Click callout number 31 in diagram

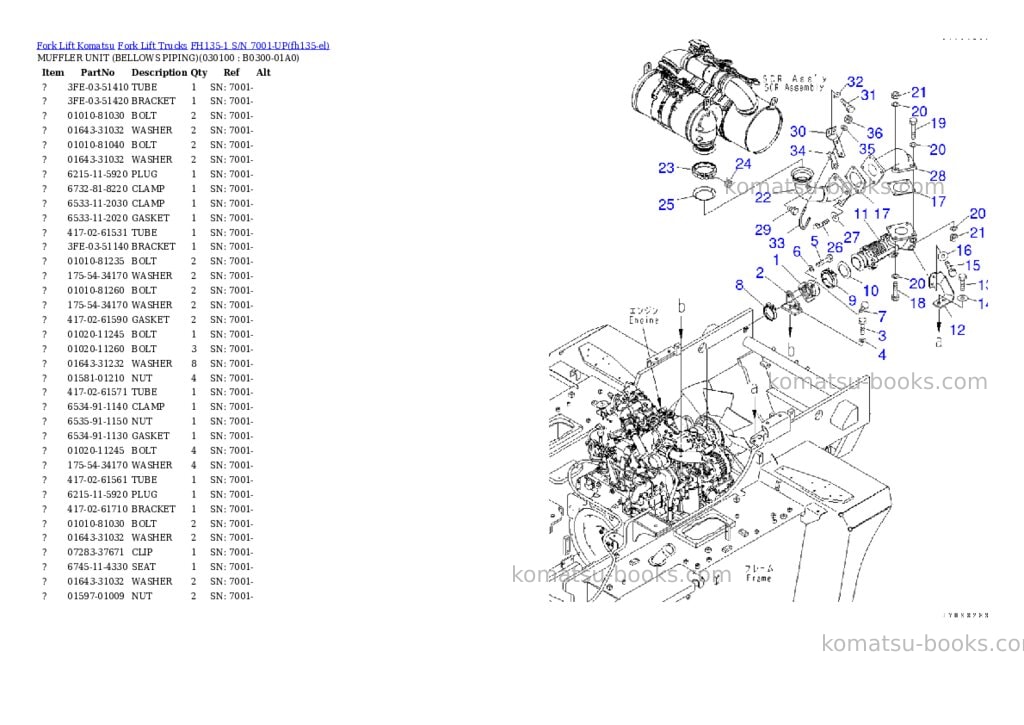[868, 95]
